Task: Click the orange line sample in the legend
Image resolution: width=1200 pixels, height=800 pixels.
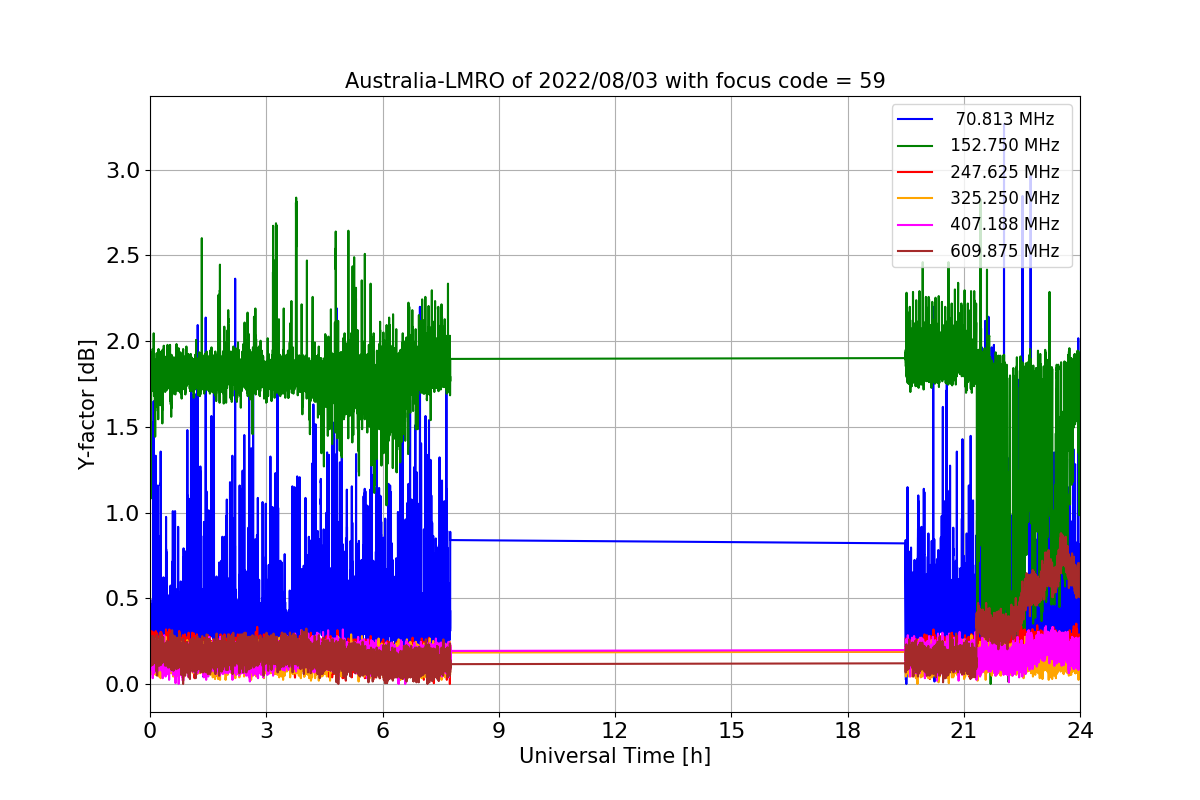Action: [x=916, y=198]
